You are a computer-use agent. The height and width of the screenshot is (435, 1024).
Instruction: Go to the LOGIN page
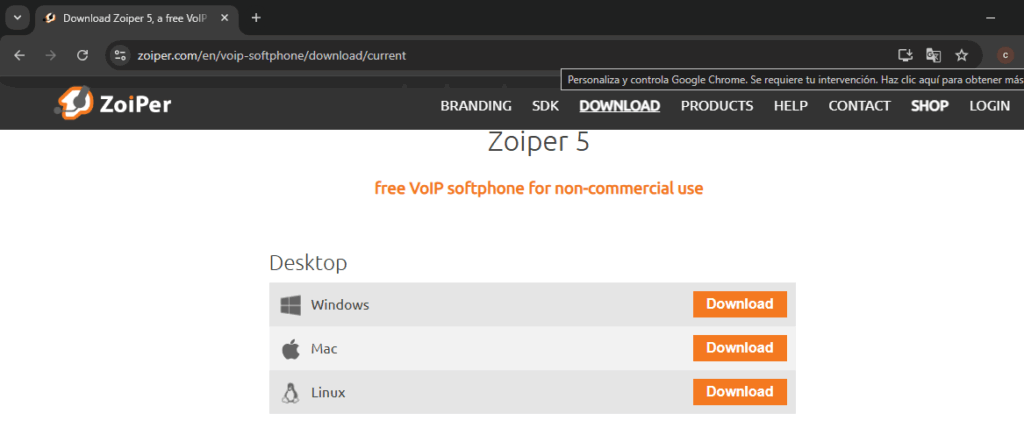(989, 106)
